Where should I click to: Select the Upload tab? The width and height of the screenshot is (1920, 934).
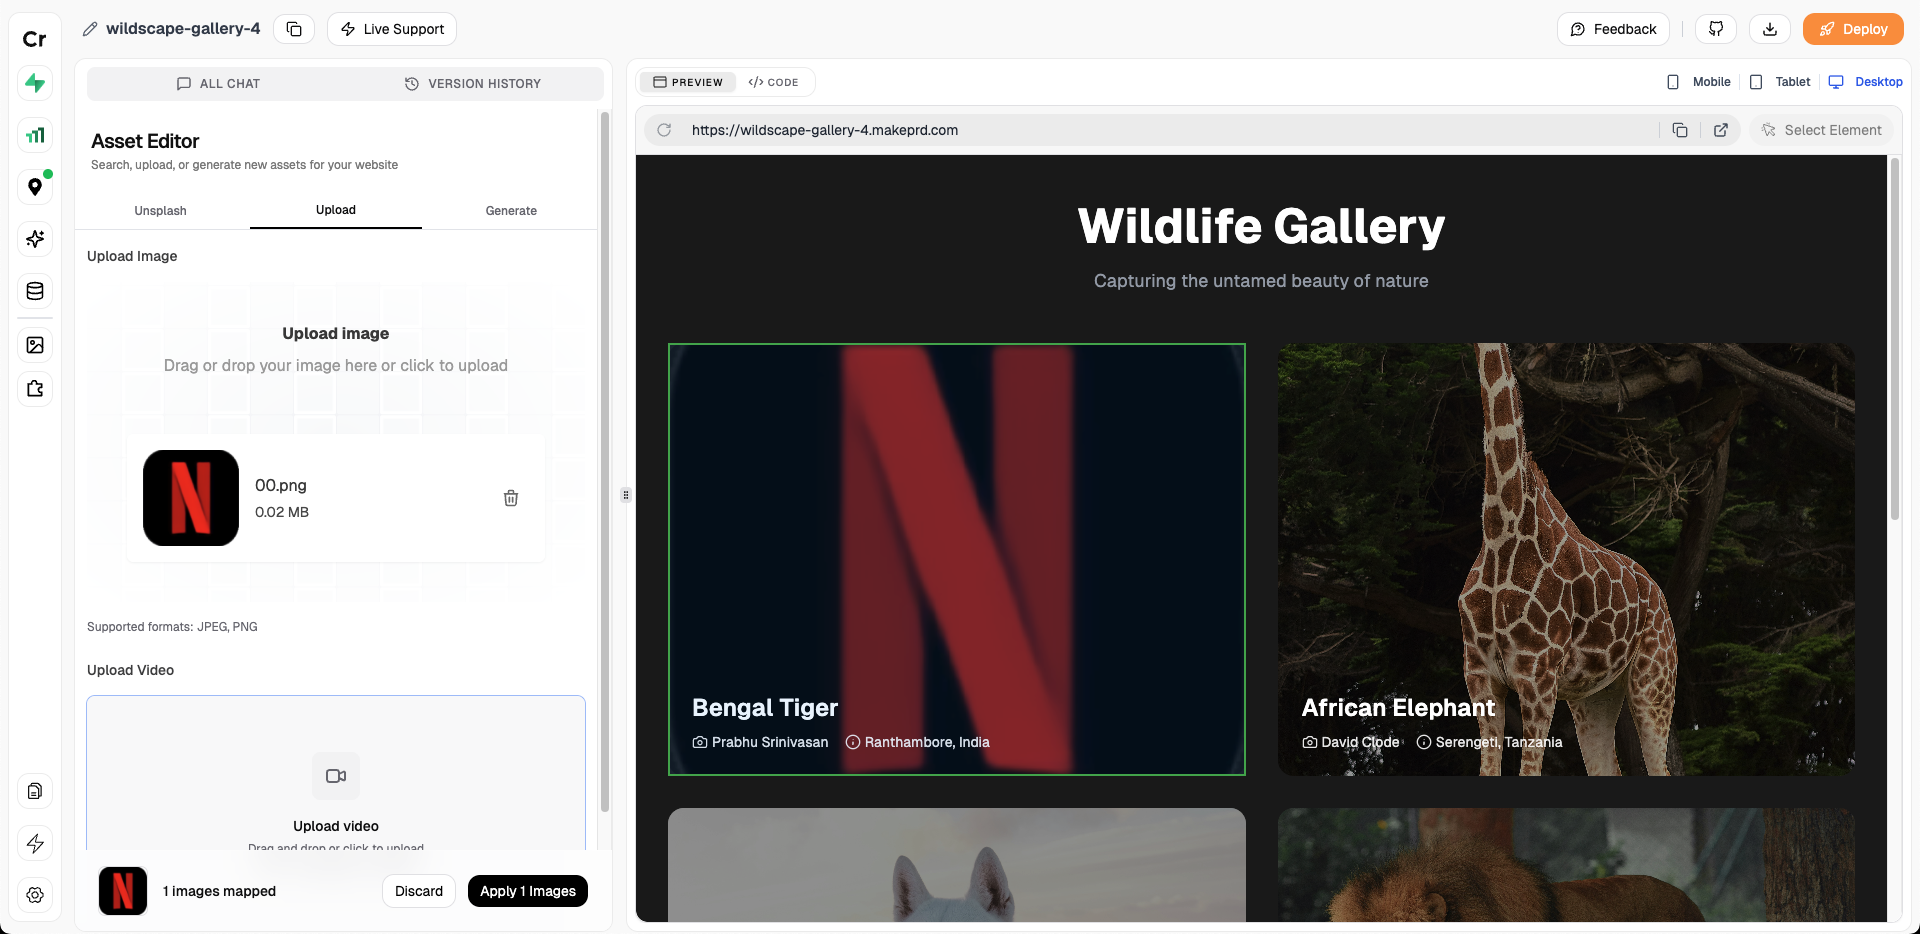pos(336,210)
